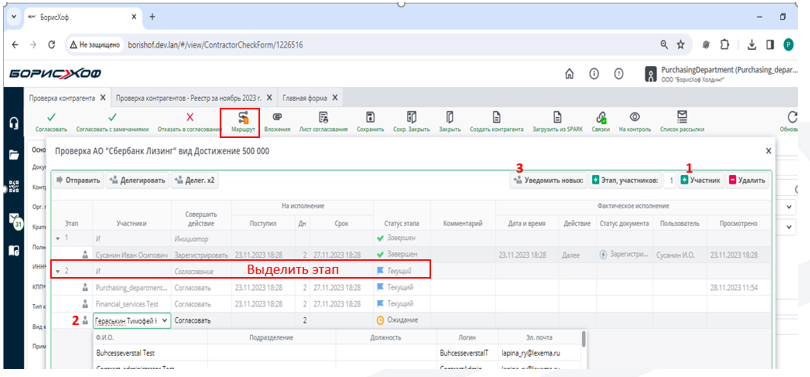
Task: Select Purchasing_department participant row
Action: click(x=411, y=287)
